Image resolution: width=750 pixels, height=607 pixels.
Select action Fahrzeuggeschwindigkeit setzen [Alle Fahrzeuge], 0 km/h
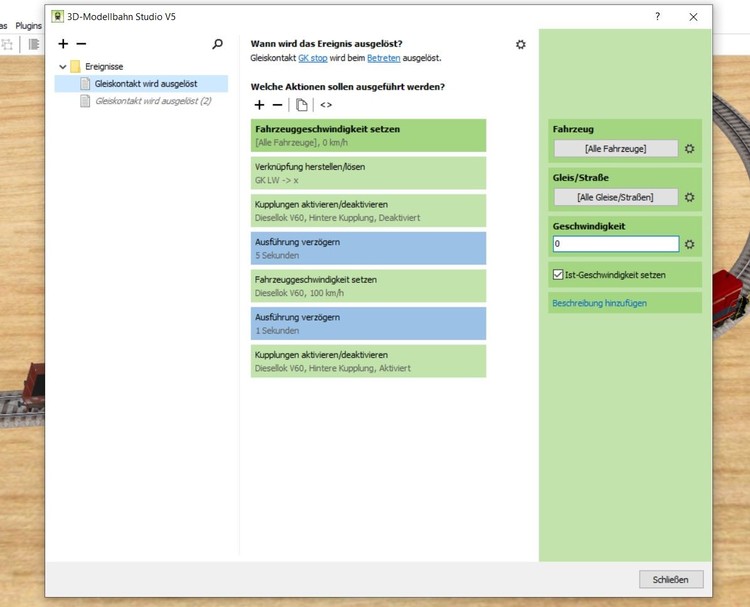tap(368, 135)
